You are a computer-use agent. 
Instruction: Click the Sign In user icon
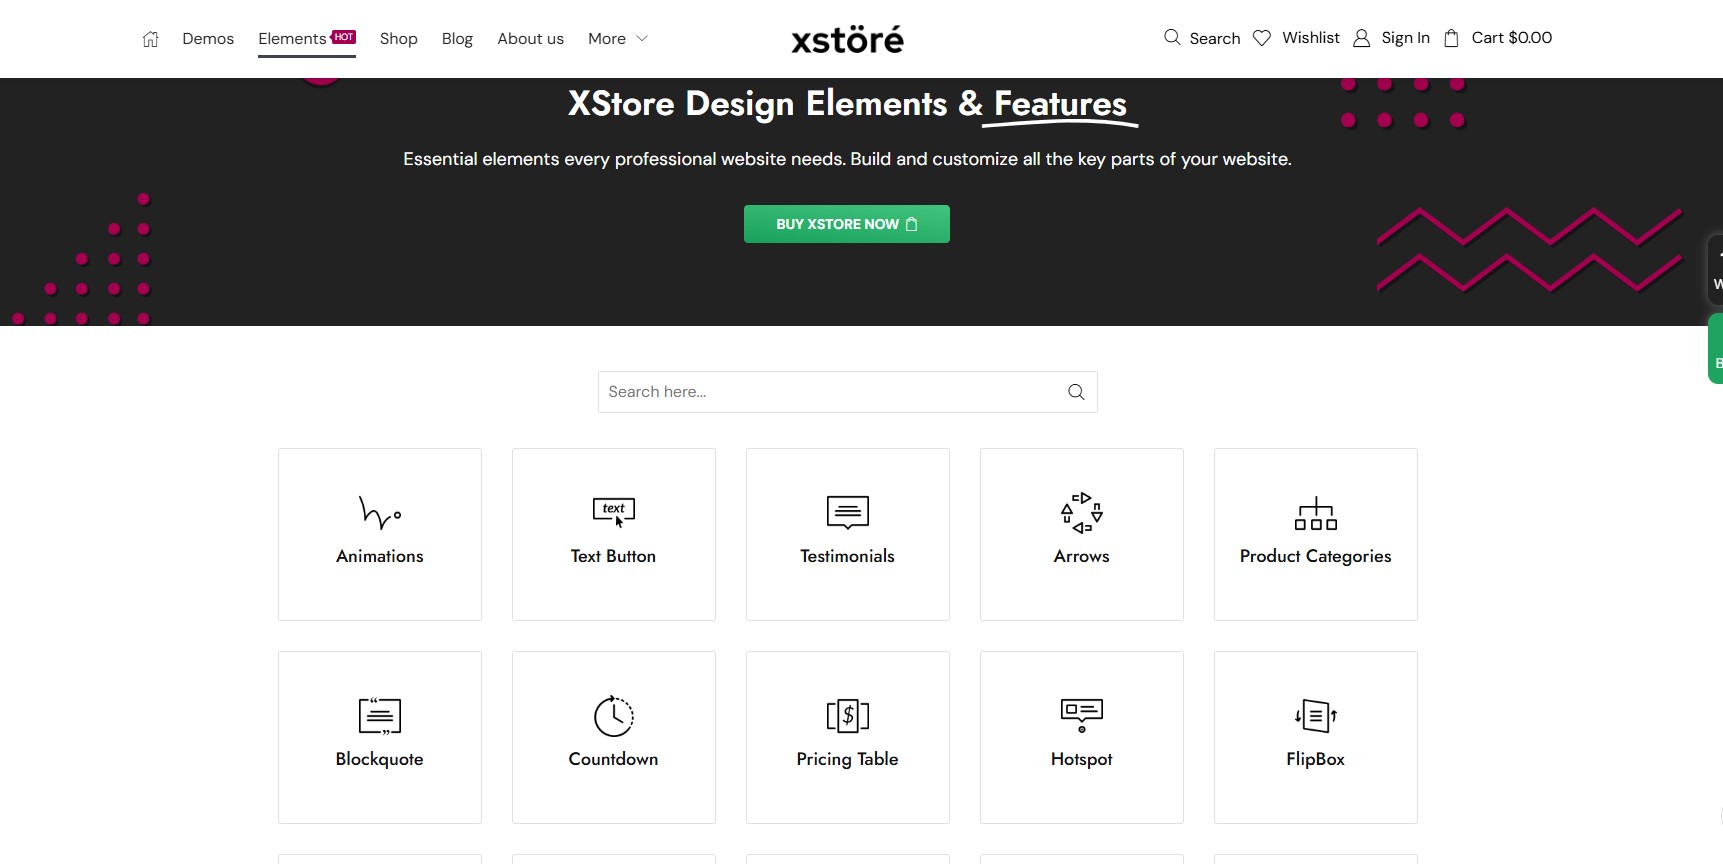point(1361,38)
